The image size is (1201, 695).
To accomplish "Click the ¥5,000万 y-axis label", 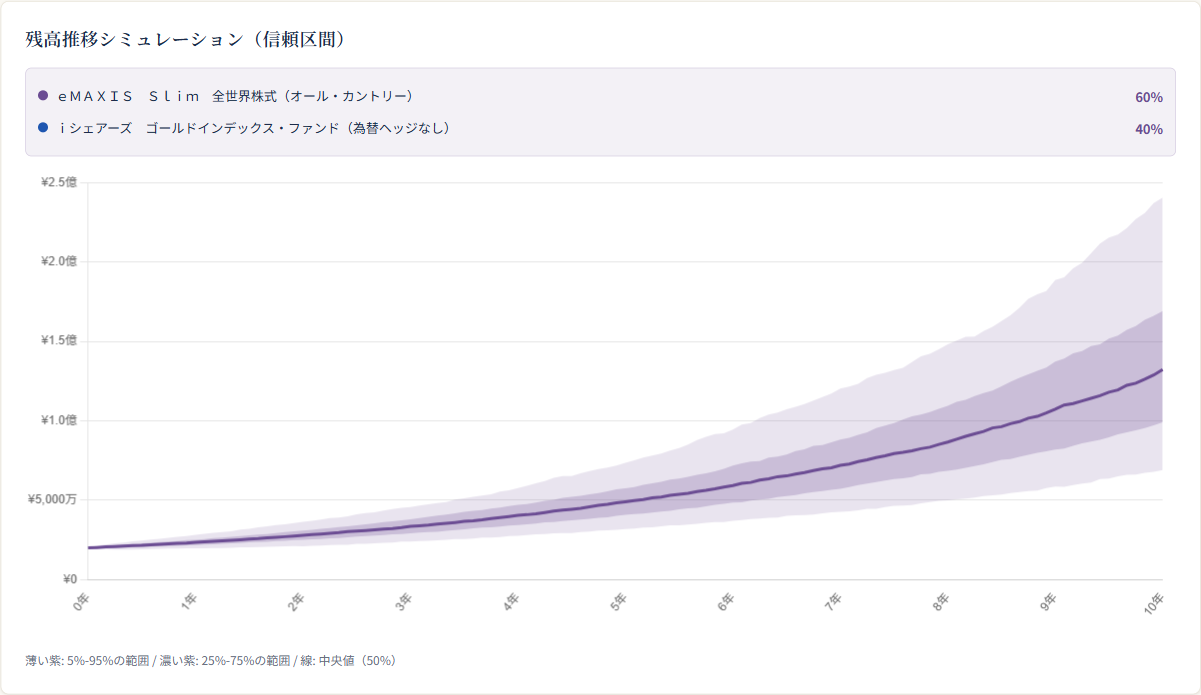I will (x=52, y=499).
